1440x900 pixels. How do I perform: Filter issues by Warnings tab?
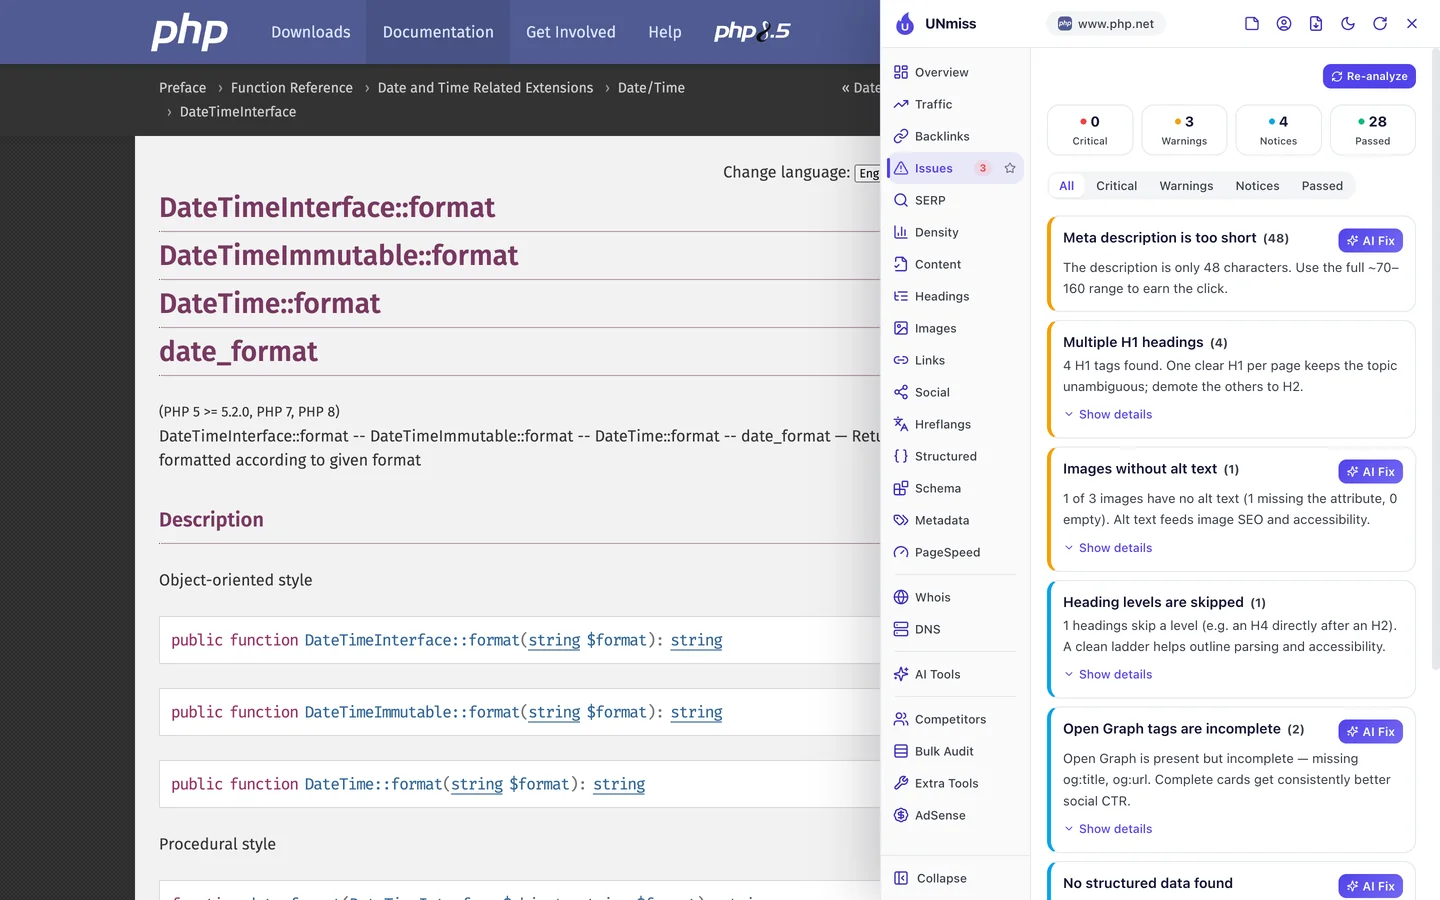tap(1186, 186)
